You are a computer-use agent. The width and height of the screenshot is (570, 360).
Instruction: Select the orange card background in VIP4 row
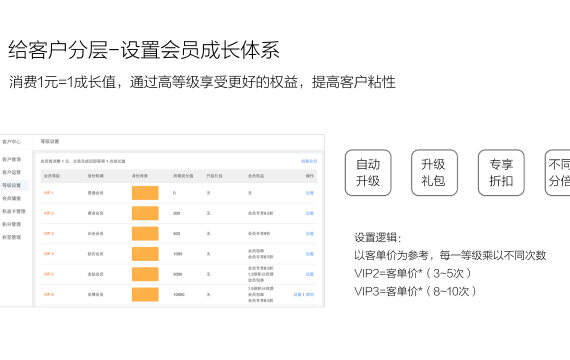tap(145, 254)
